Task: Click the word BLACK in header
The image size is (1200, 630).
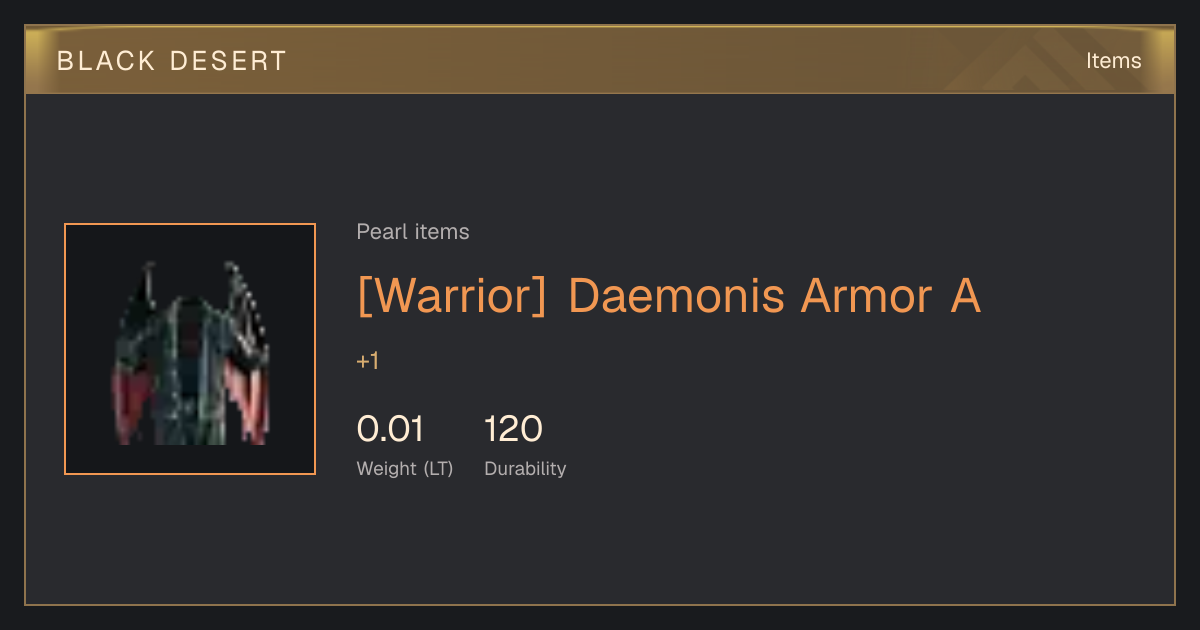Action: [x=106, y=61]
